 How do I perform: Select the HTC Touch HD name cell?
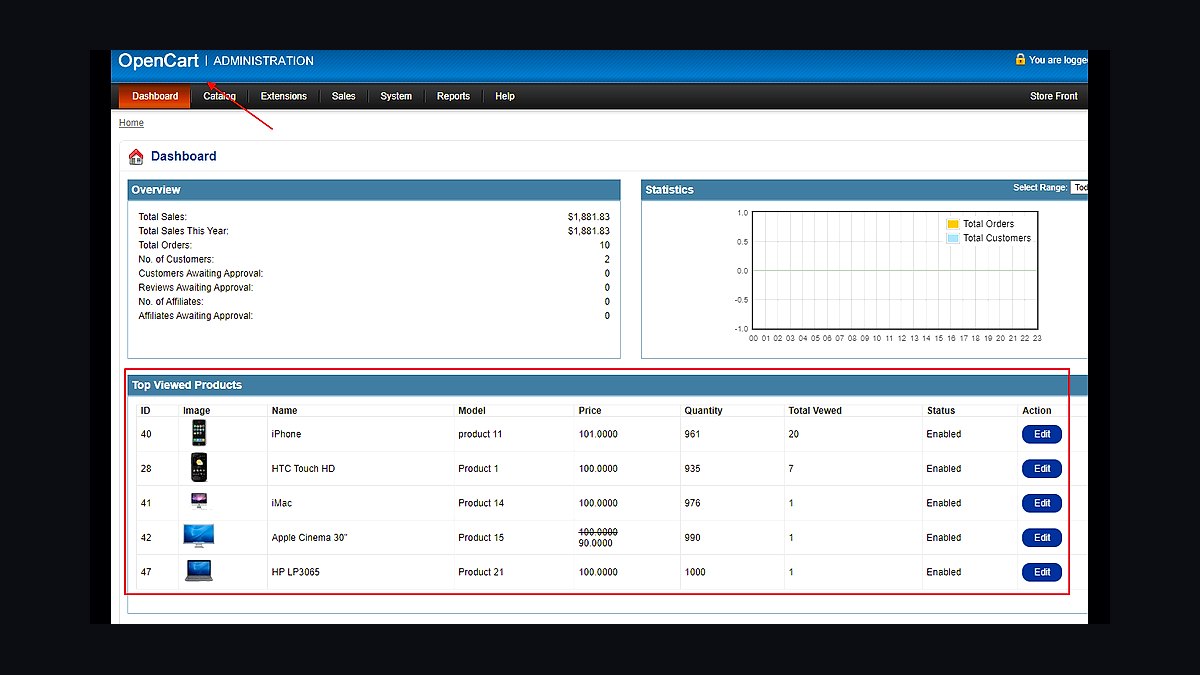pyautogui.click(x=303, y=469)
